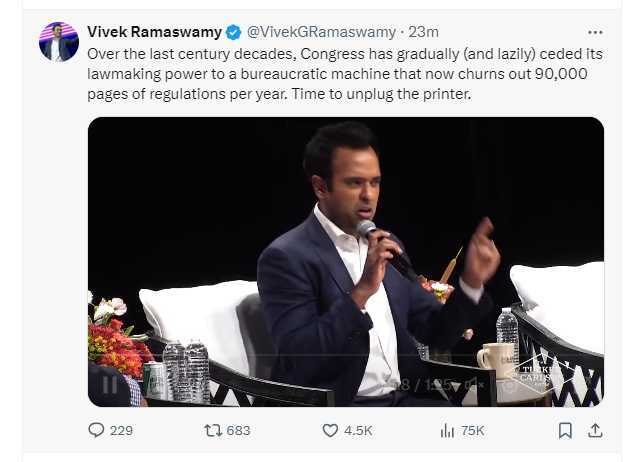Viewport: 629px width, 462px height.
Task: Open the three-dot more options menu
Action: 595,32
